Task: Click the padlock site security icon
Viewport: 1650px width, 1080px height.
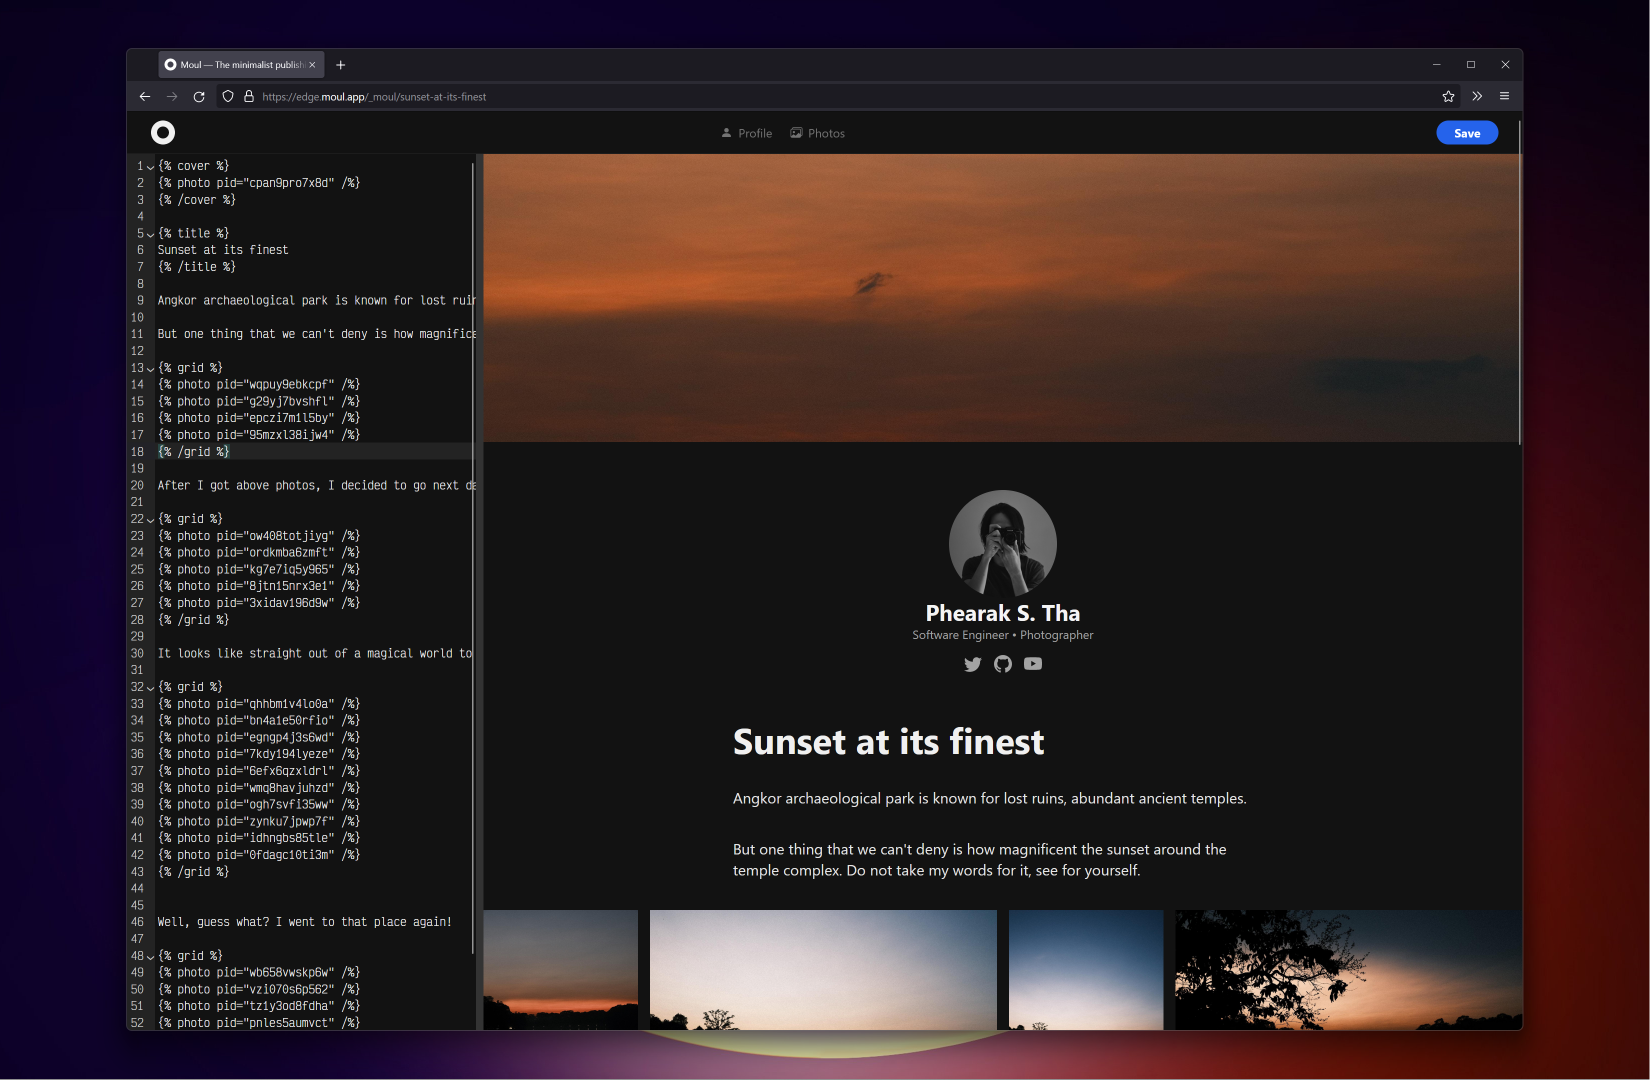Action: click(249, 97)
